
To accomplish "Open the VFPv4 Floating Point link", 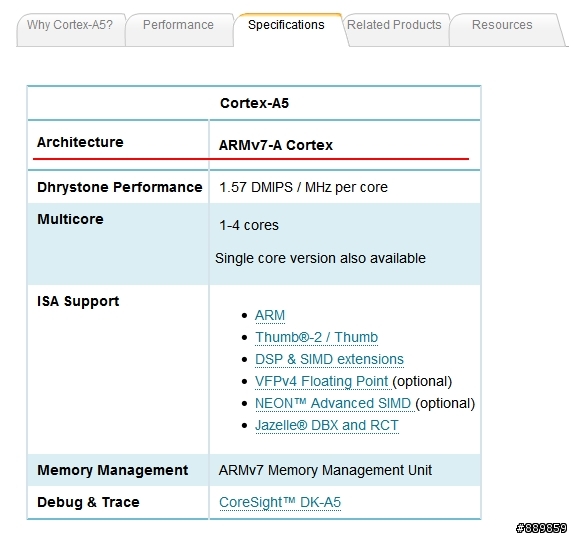I will pyautogui.click(x=322, y=381).
